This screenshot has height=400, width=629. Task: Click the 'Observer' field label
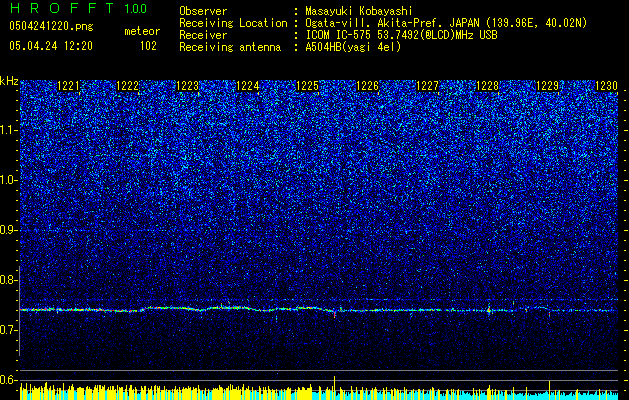(x=203, y=11)
